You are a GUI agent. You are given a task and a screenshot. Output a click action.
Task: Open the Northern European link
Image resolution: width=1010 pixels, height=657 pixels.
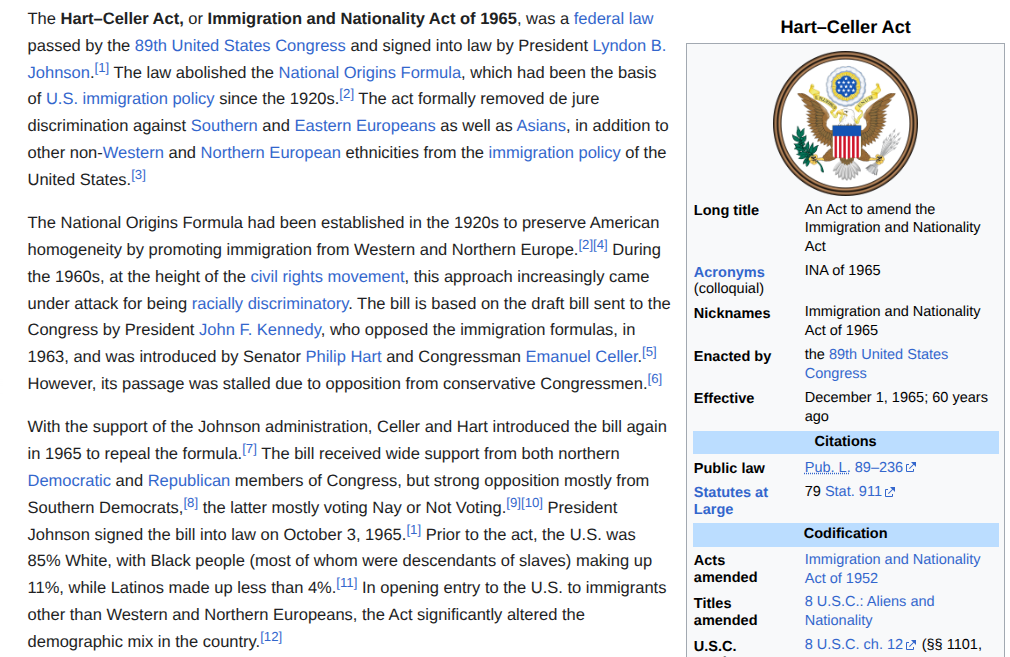coord(271,153)
